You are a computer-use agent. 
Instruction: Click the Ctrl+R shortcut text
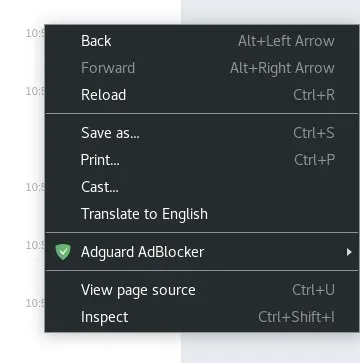314,95
